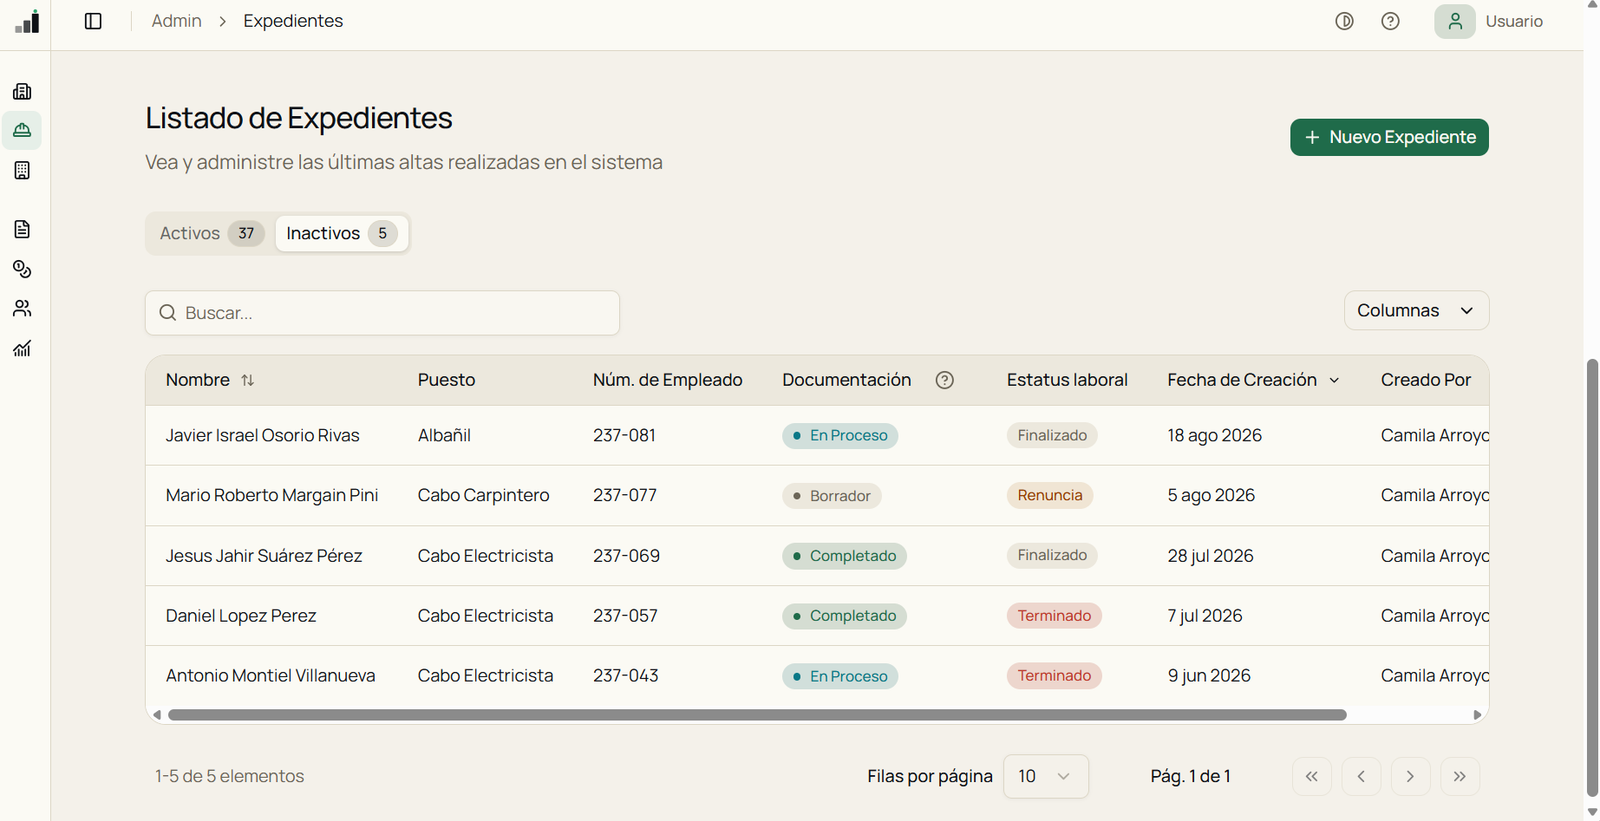Click the Documentación help info icon
Viewport: 1600px width, 821px height.
coord(945,380)
